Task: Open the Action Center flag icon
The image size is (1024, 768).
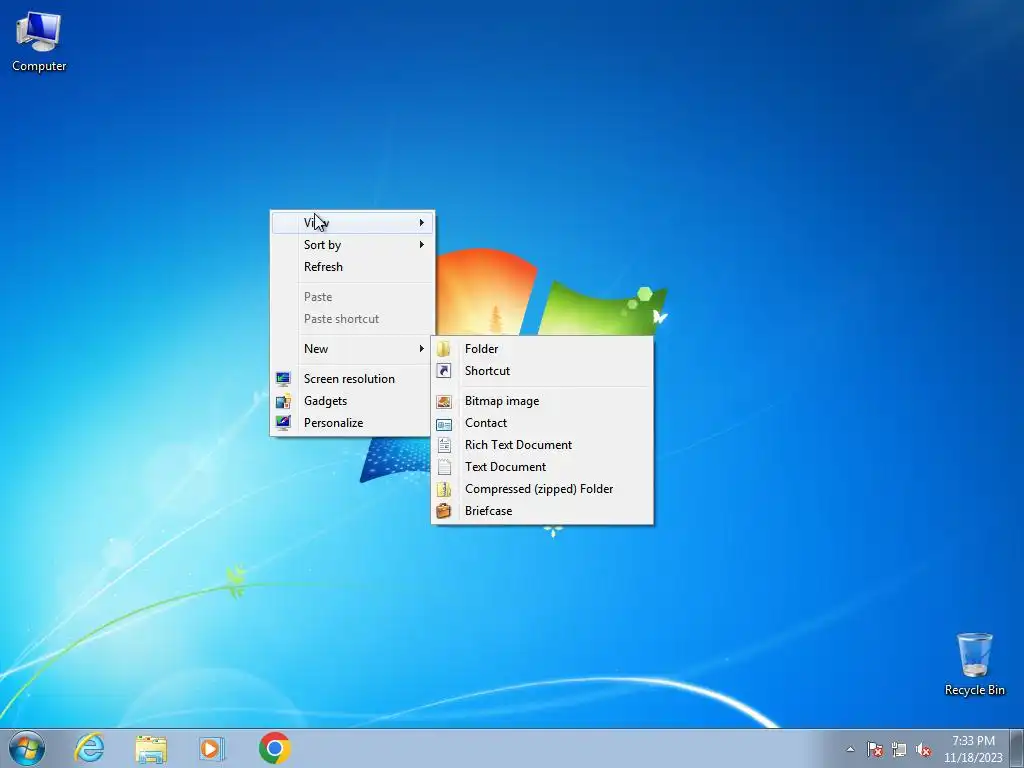Action: pos(874,749)
